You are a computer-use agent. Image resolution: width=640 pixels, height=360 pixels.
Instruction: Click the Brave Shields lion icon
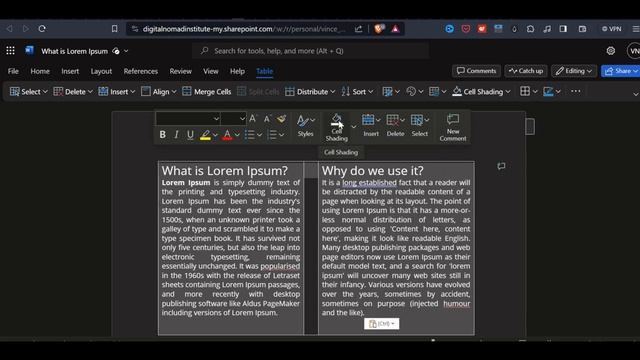[x=379, y=29]
